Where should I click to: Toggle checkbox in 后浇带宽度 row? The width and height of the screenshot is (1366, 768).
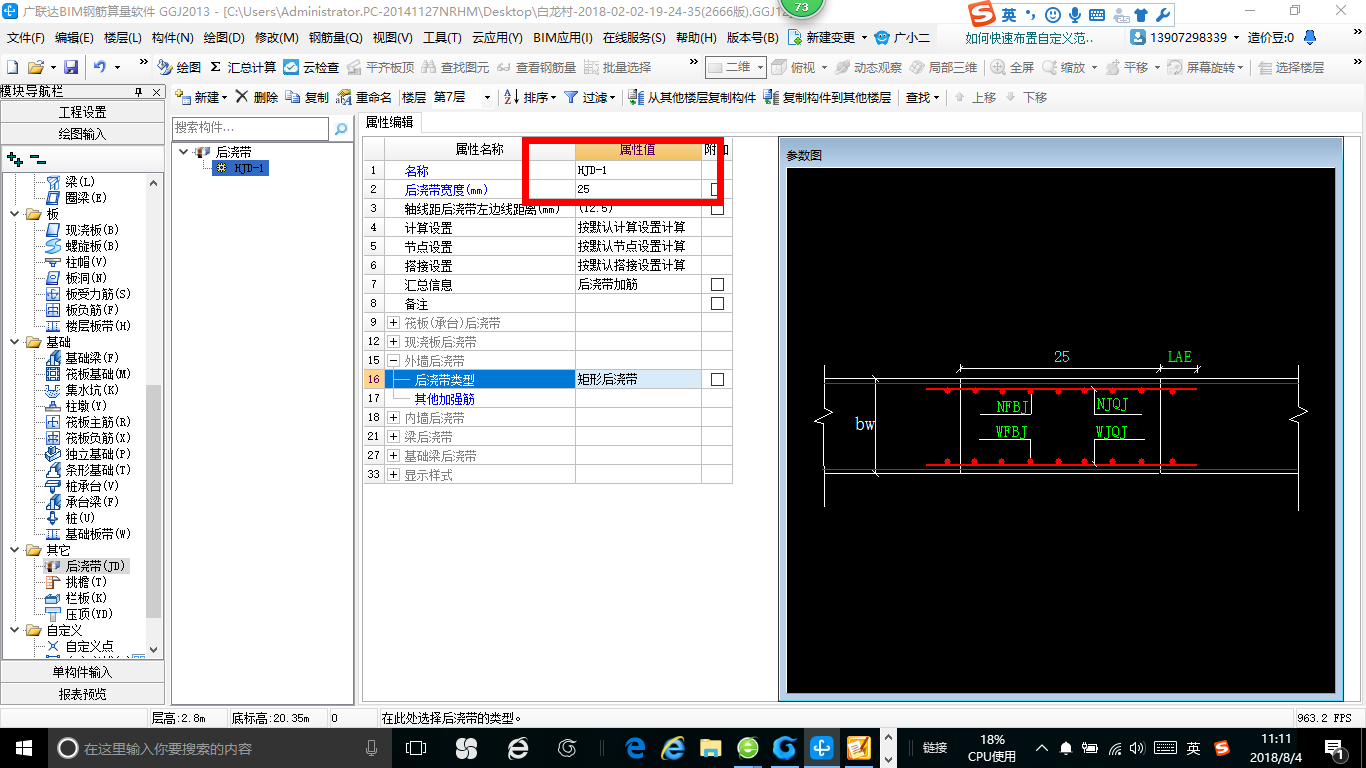click(x=717, y=189)
